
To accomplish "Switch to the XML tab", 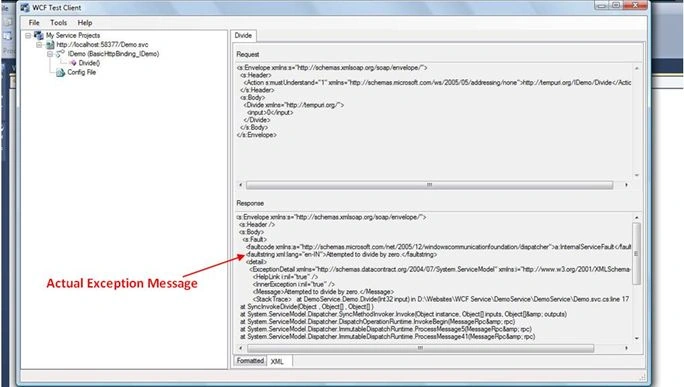I will pyautogui.click(x=277, y=361).
